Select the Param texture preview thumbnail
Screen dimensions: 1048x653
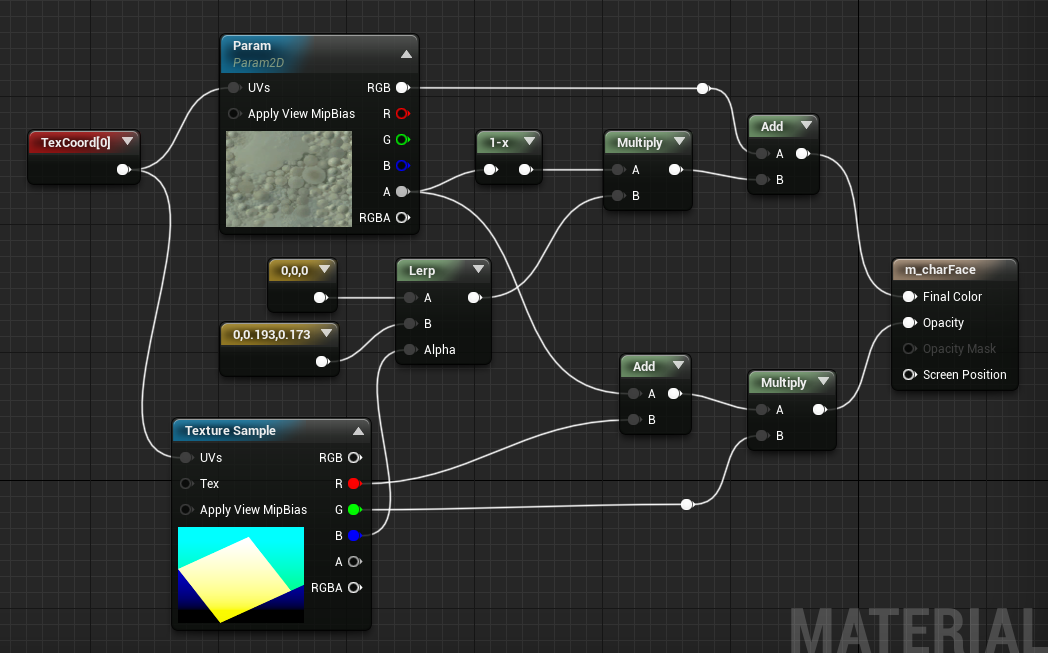tap(289, 178)
